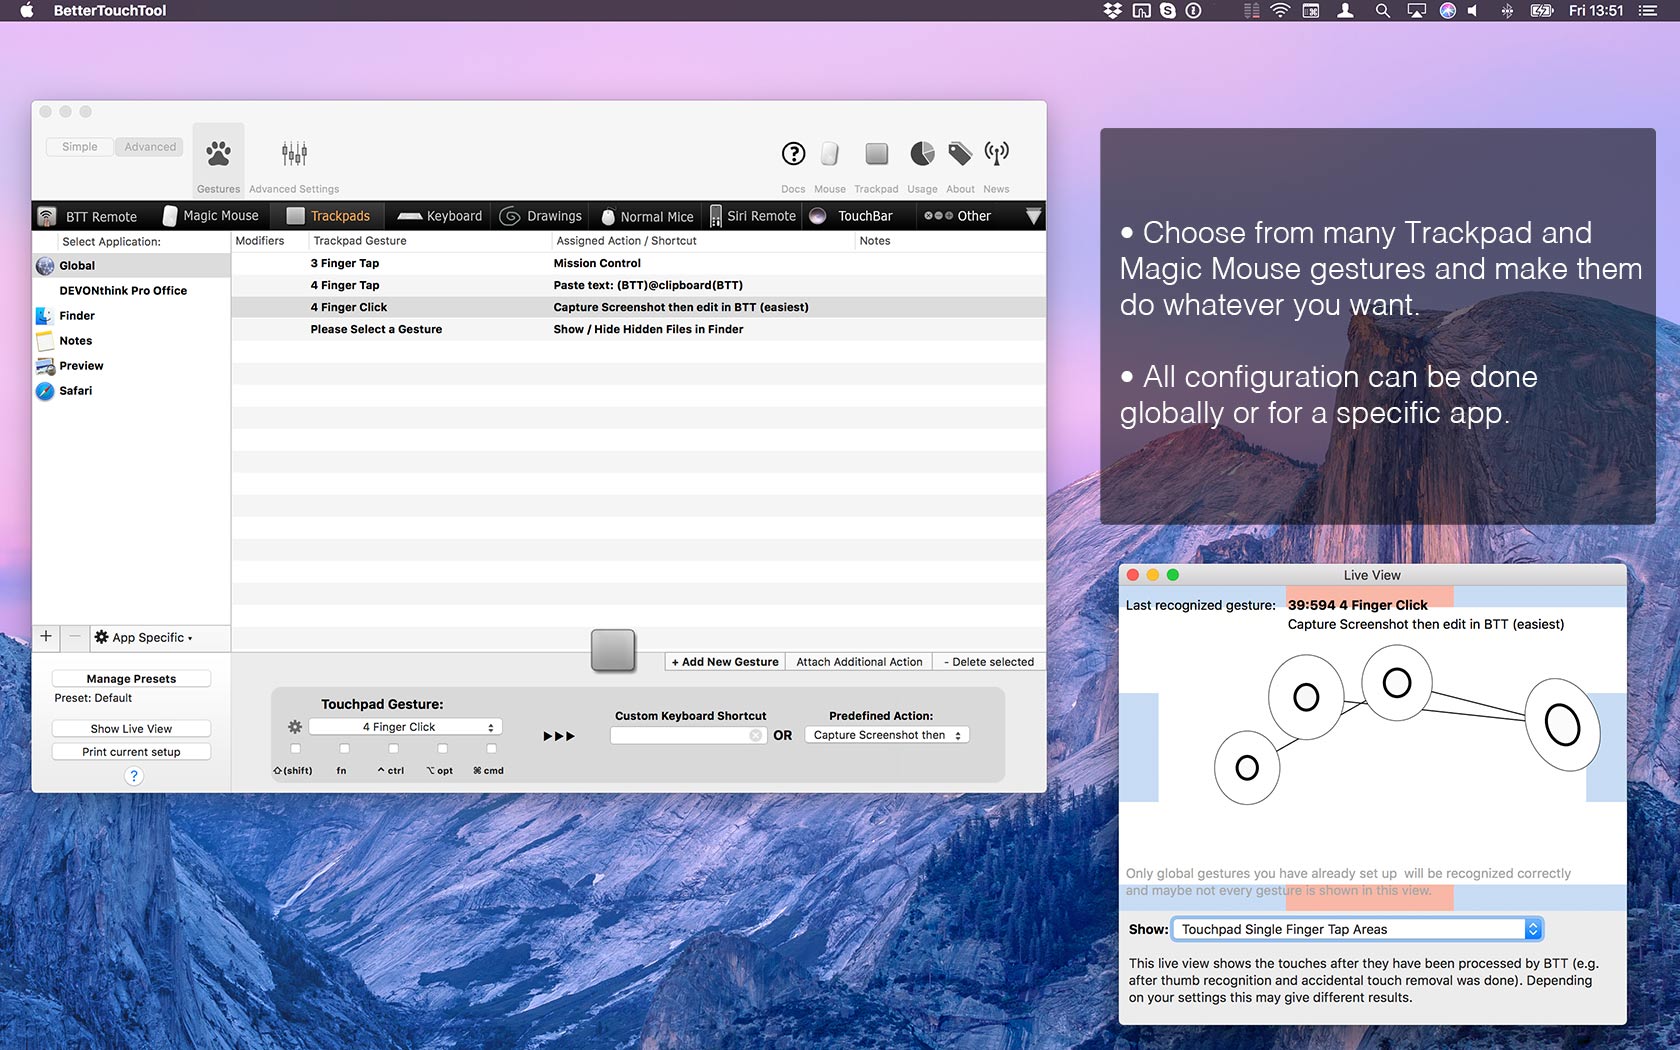Click the Custom Keyboard Shortcut field

(688, 735)
